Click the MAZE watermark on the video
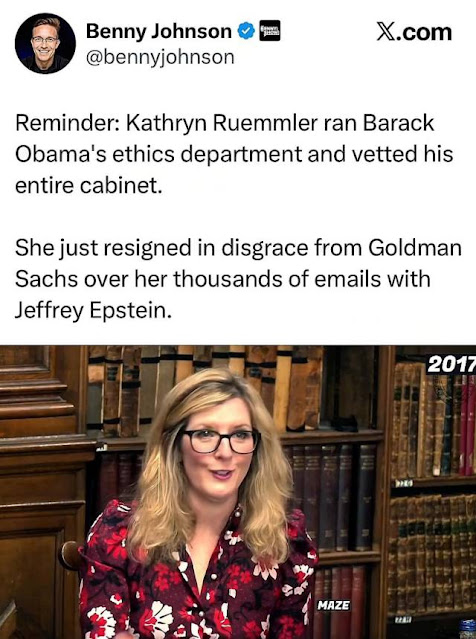This screenshot has width=476, height=639. pos(333,605)
